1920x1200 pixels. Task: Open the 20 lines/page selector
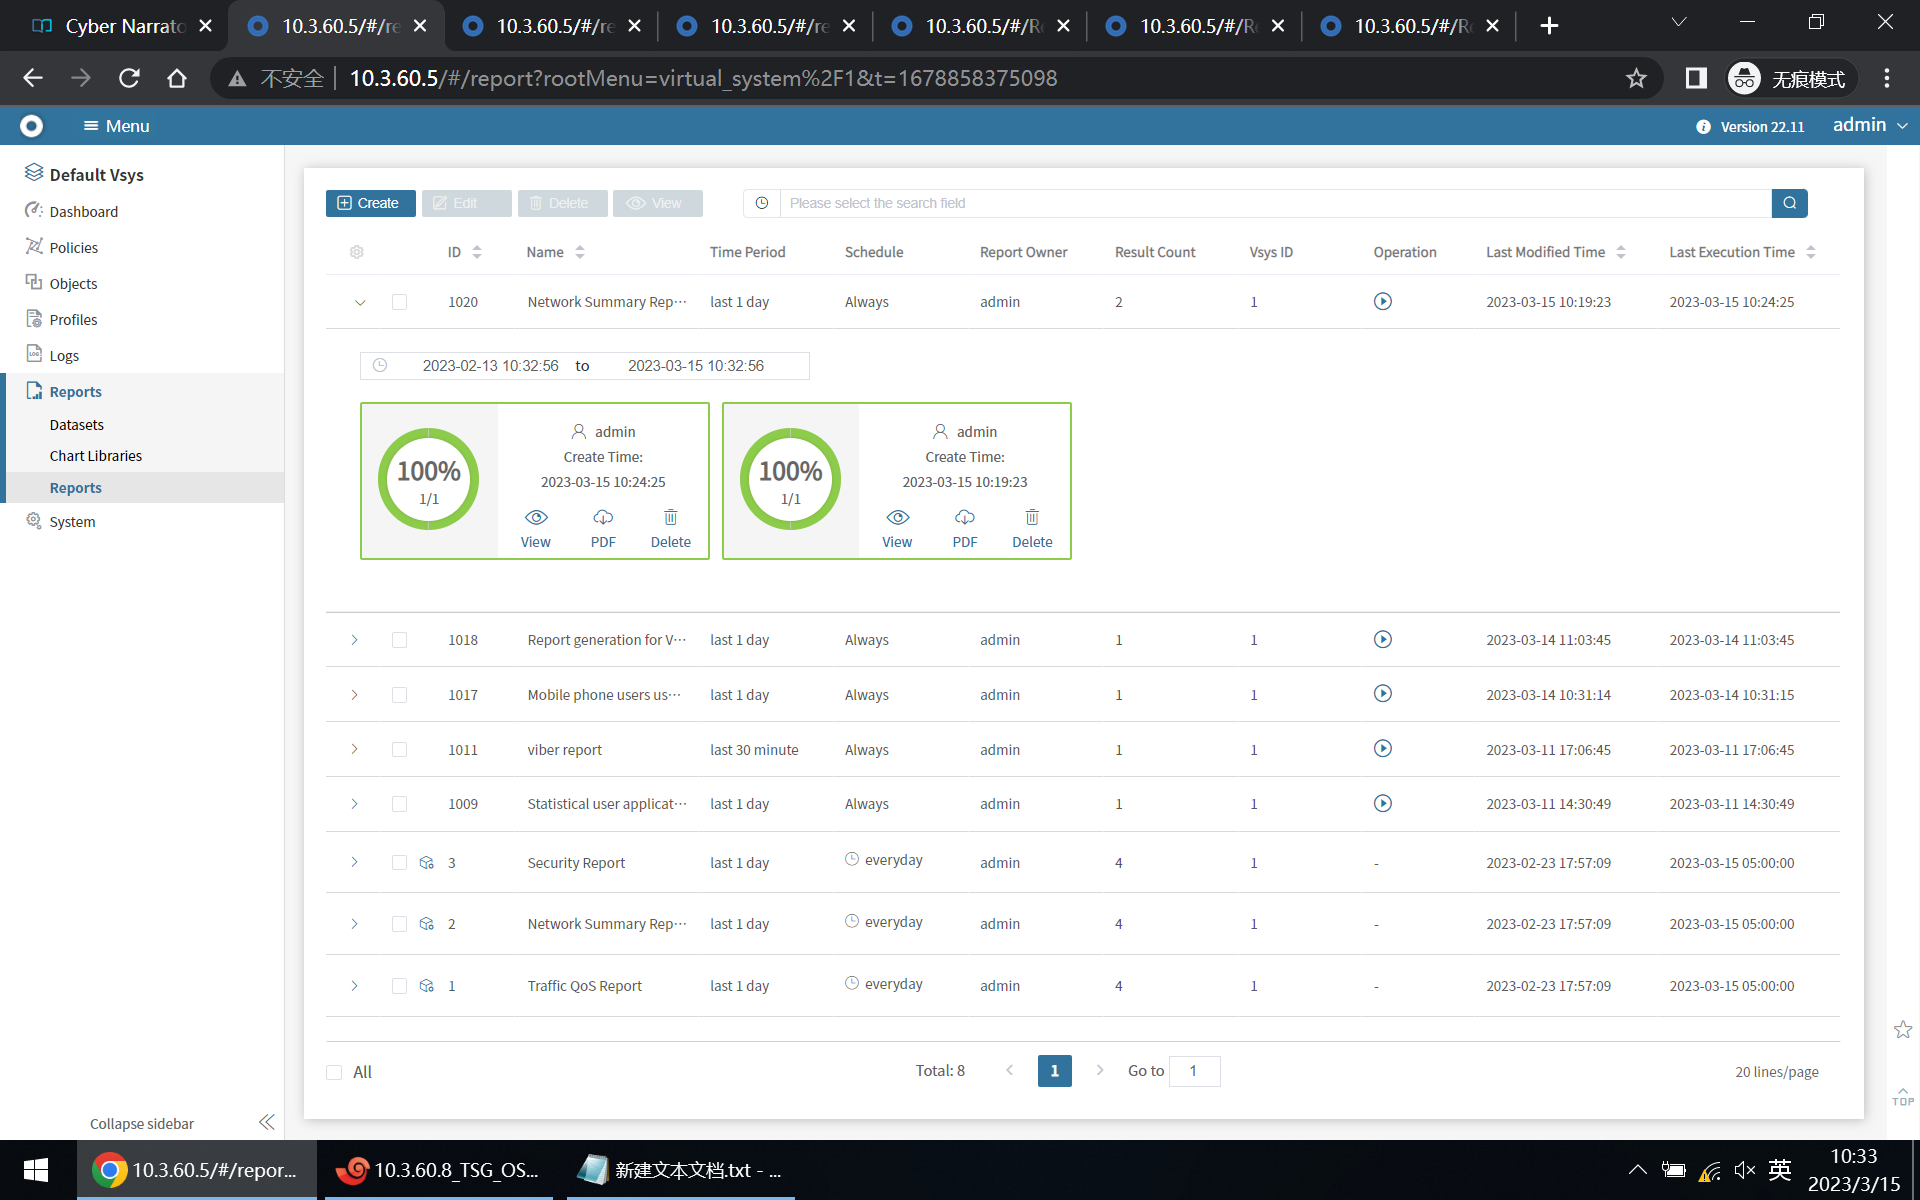1776,1072
